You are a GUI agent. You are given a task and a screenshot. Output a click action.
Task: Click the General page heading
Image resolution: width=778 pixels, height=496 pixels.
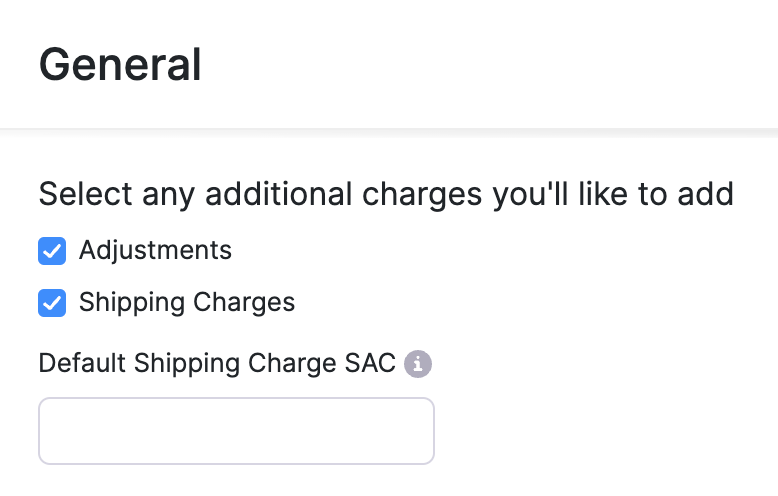[x=120, y=65]
